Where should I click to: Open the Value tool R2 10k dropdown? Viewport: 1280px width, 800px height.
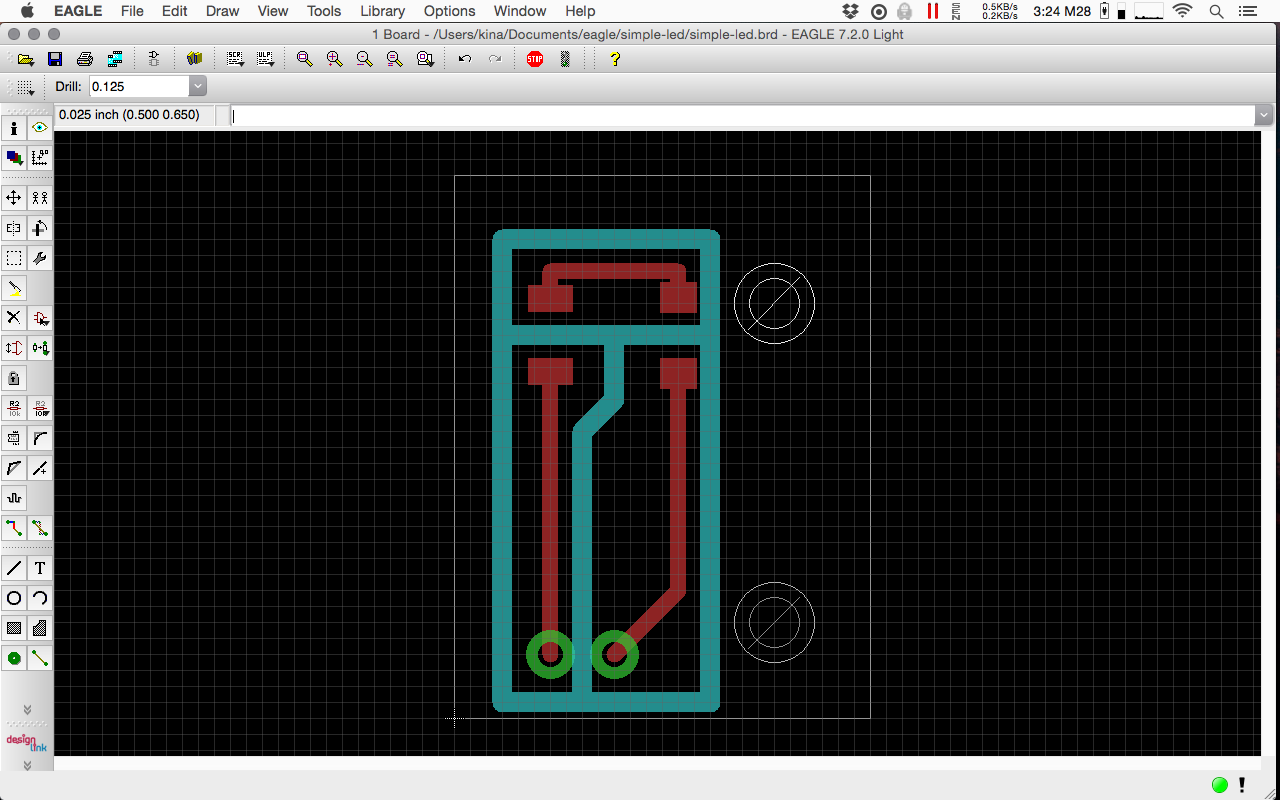pos(40,408)
